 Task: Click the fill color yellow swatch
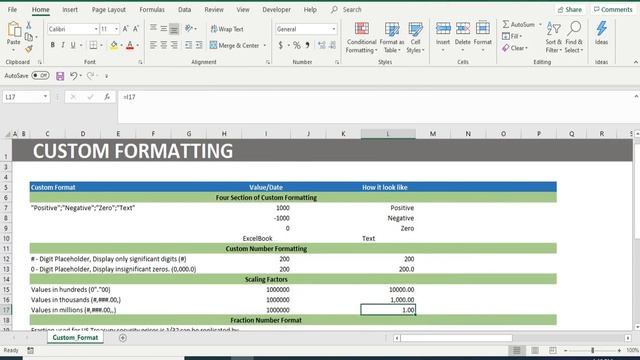pos(113,45)
